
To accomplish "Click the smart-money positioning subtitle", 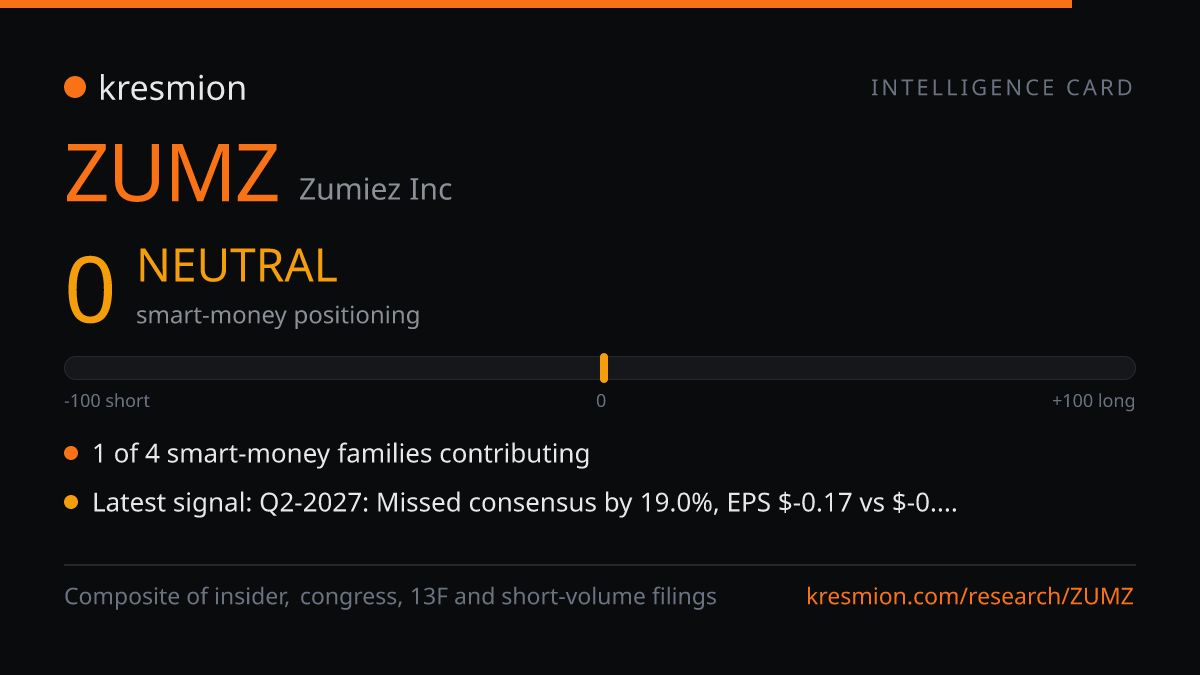I will click(278, 315).
